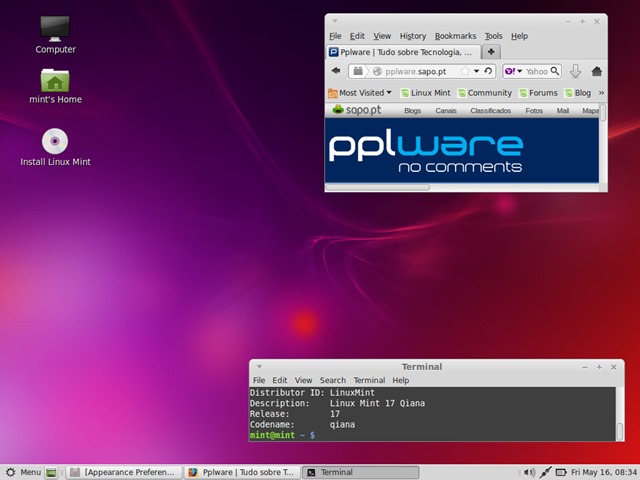The height and width of the screenshot is (480, 640).
Task: Open the Terminal window's Help menu
Action: point(400,380)
